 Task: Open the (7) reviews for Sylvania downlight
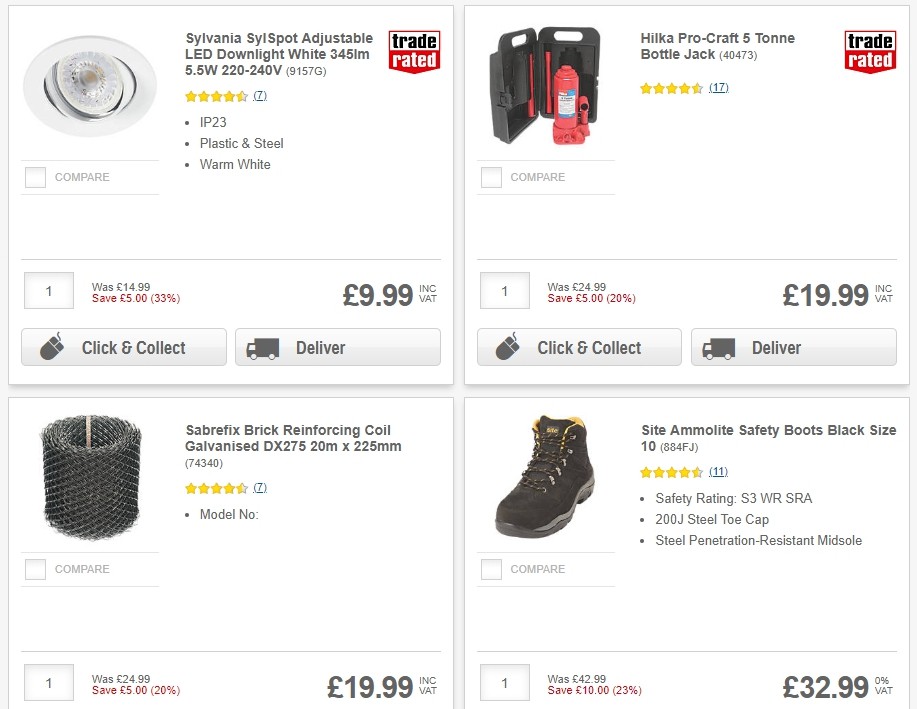click(x=259, y=96)
